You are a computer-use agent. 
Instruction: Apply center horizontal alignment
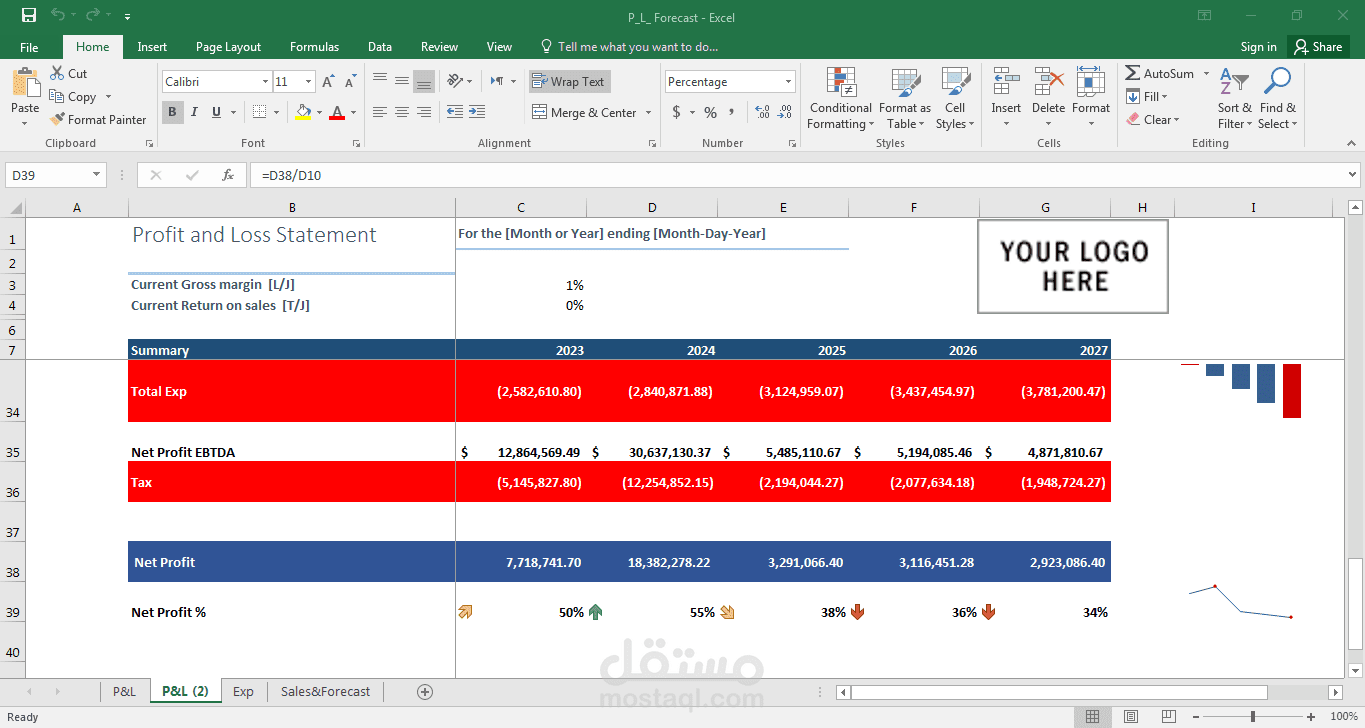pos(402,112)
